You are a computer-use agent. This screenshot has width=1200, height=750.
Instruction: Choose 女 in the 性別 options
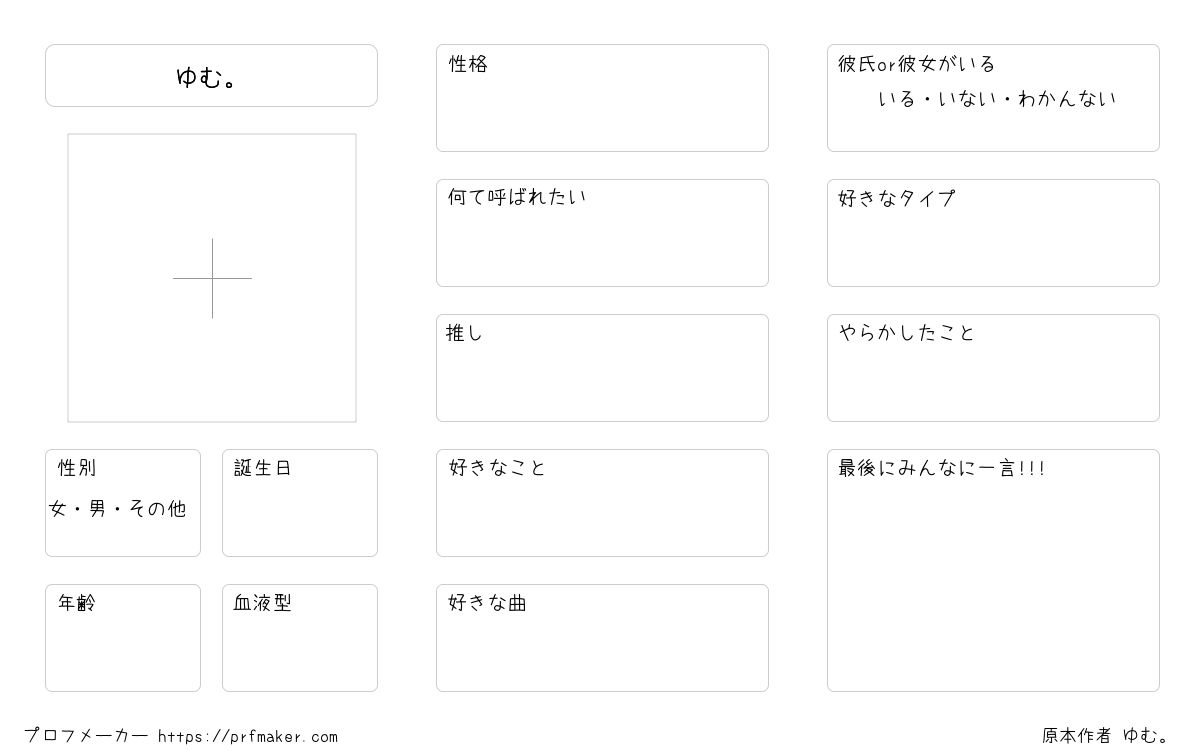pyautogui.click(x=58, y=509)
